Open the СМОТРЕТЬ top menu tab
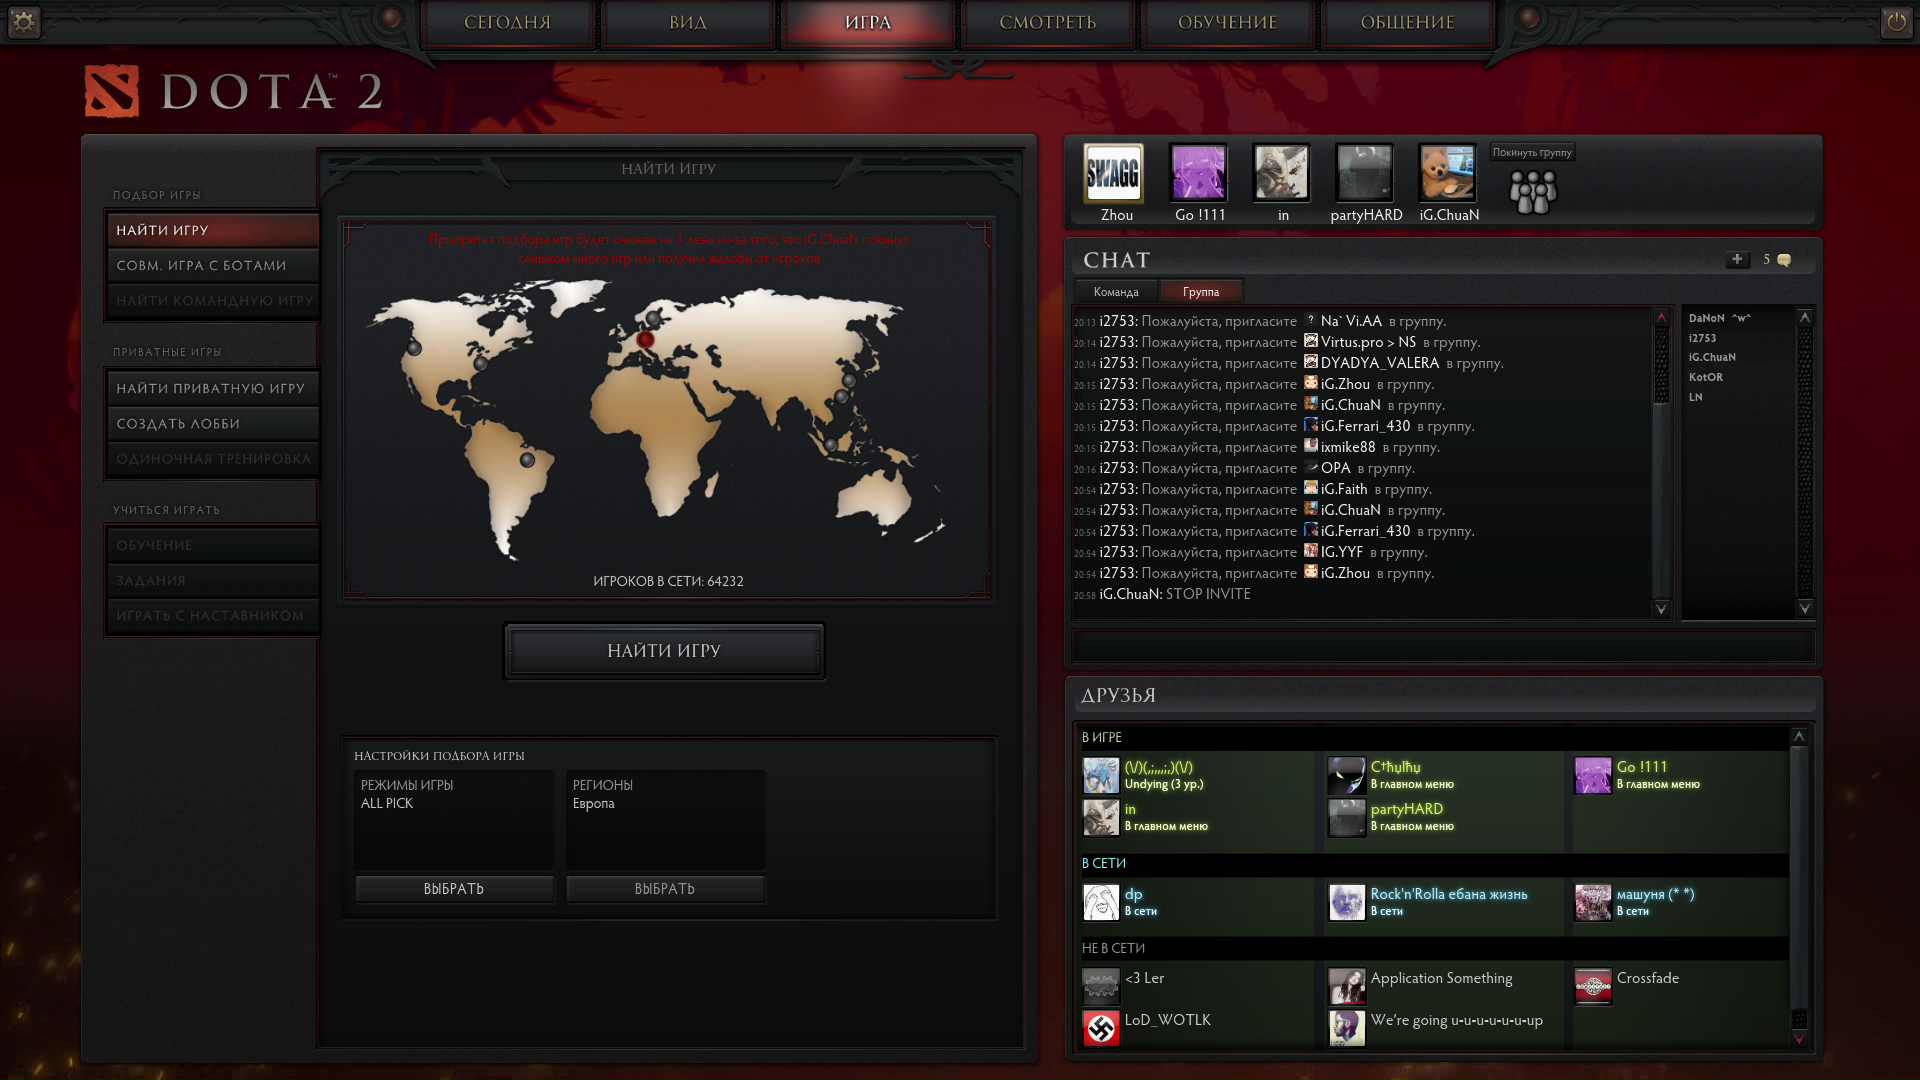This screenshot has height=1080, width=1920. (1047, 23)
